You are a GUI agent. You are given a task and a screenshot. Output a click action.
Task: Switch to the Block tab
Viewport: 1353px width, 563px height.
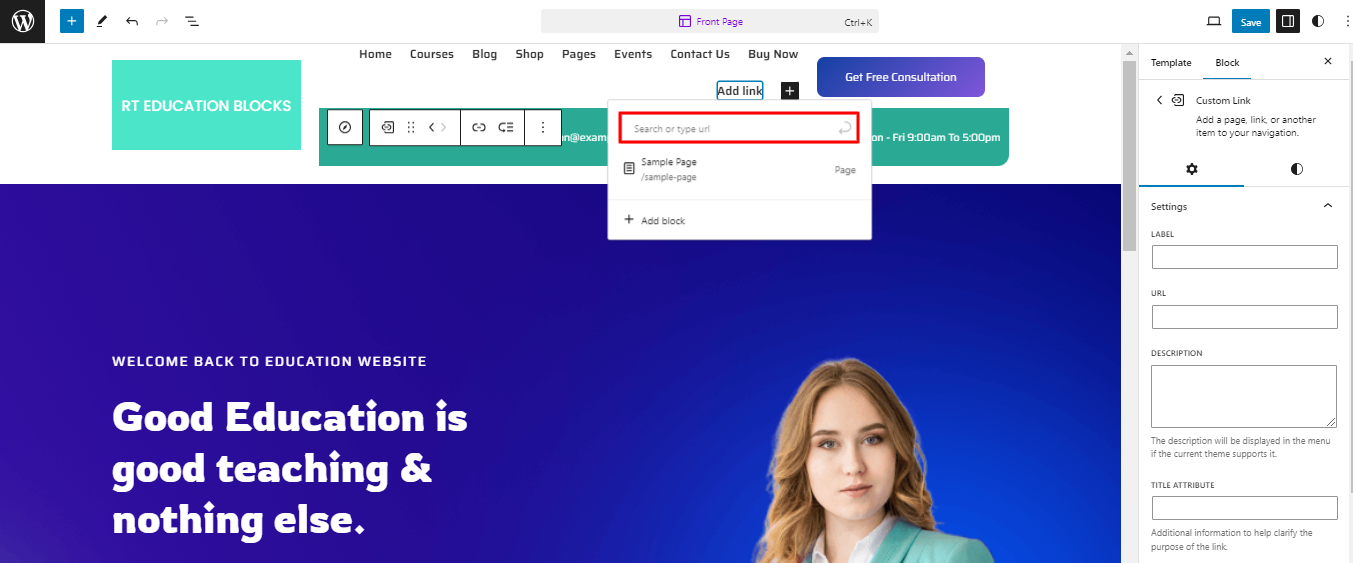pos(1227,62)
